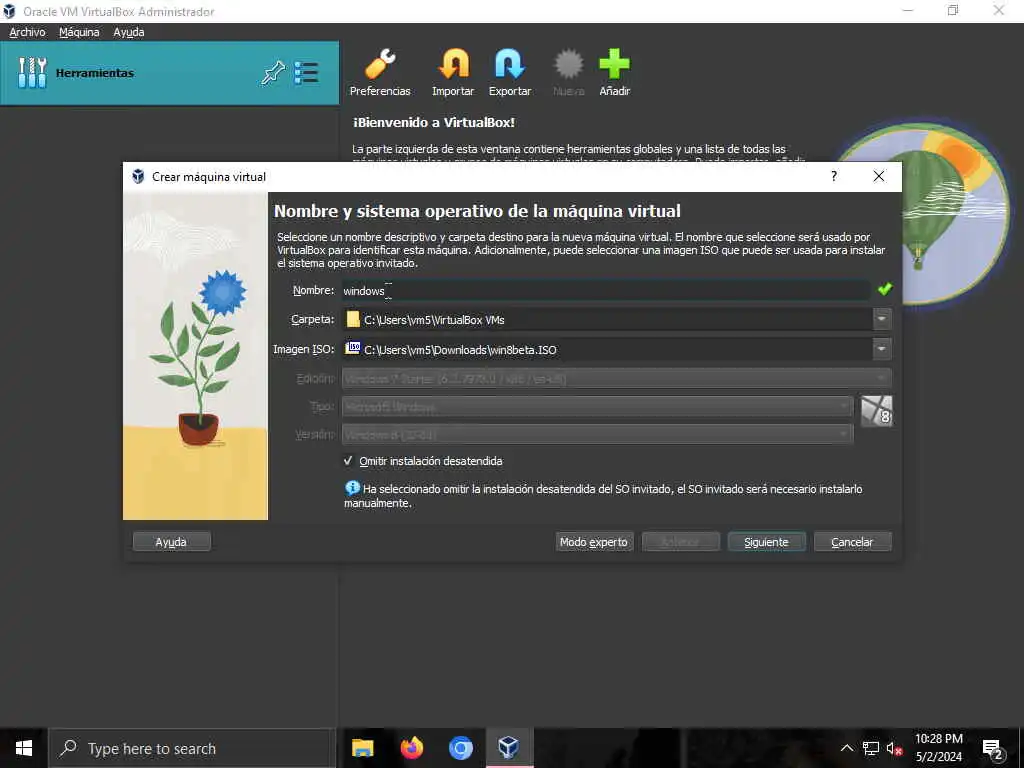Open the disabled Edición dropdown
This screenshot has width=1024, height=768.
click(616, 378)
